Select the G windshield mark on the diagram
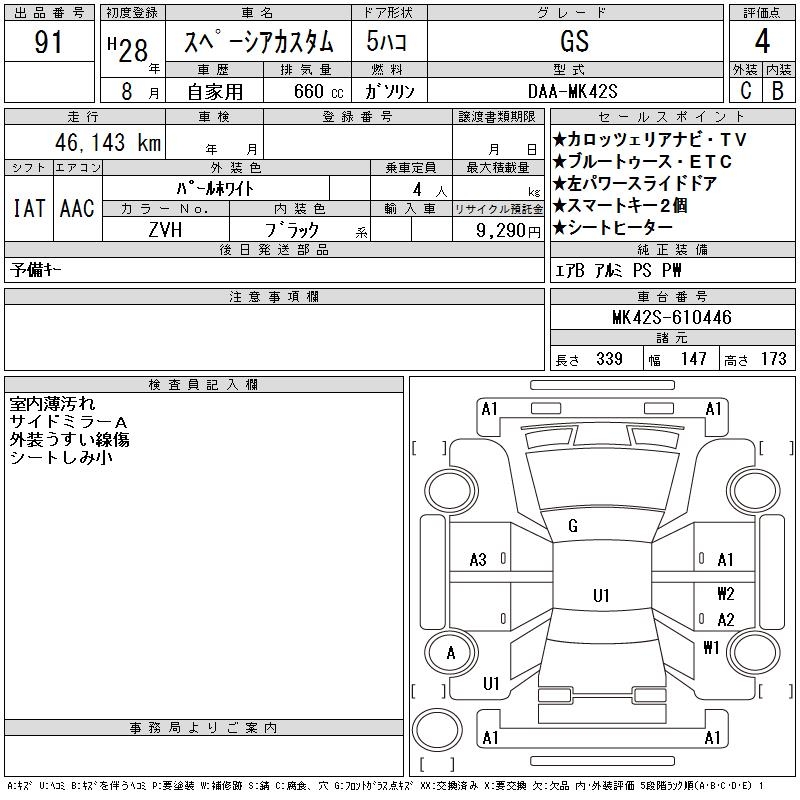 tap(573, 526)
